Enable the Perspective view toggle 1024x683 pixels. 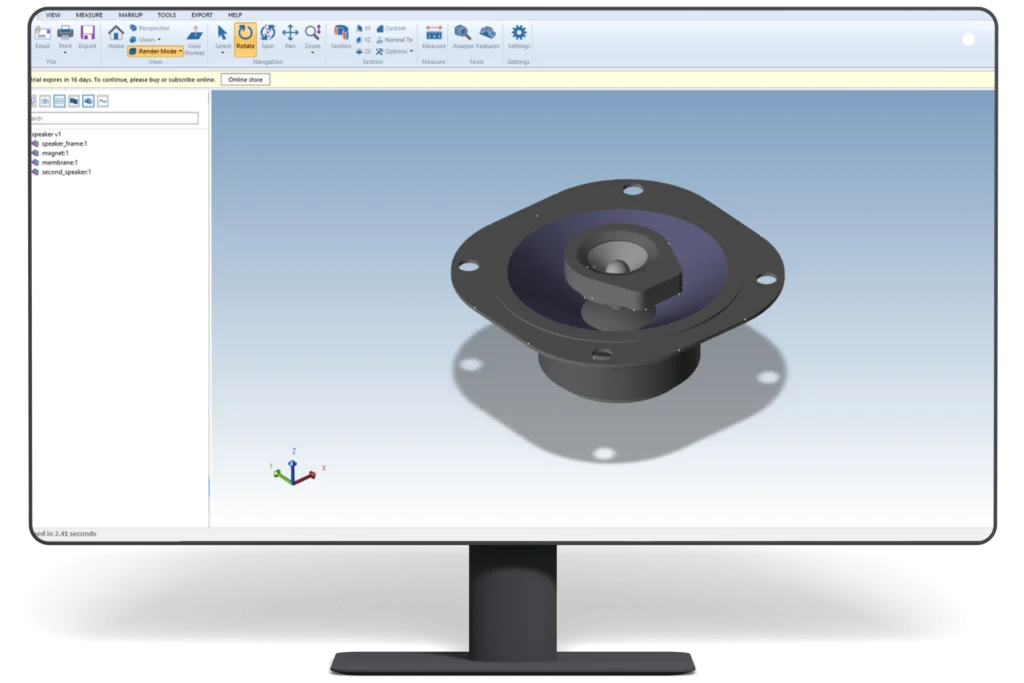[153, 28]
